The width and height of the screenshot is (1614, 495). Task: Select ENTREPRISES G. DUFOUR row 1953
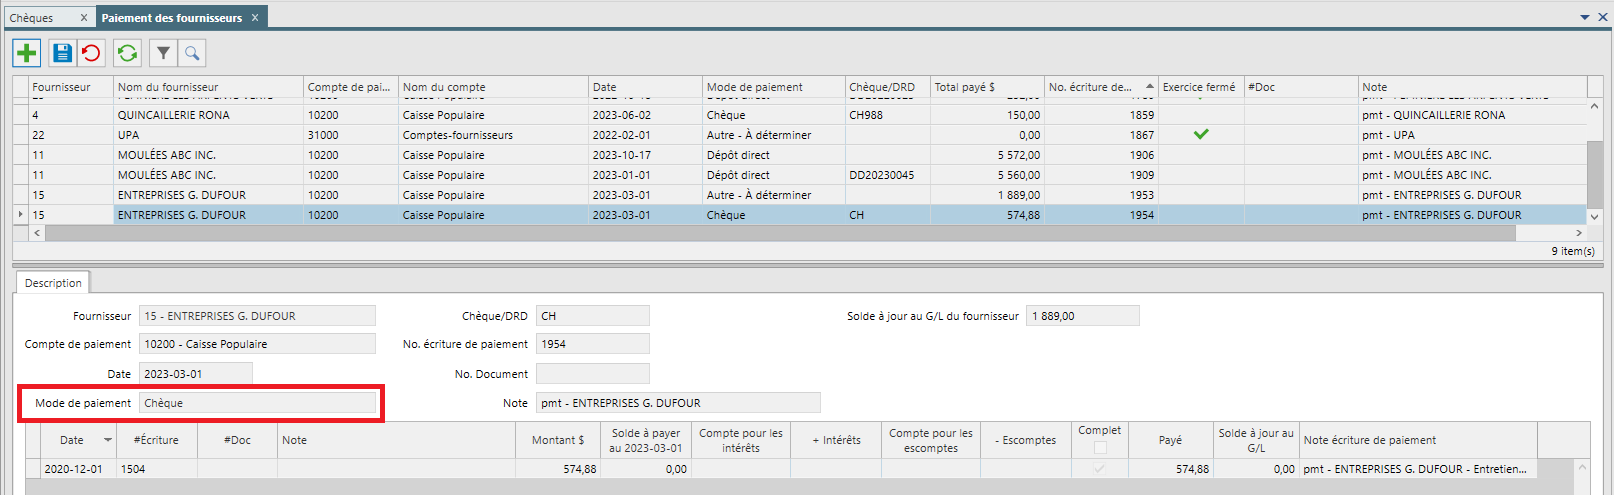pos(800,195)
